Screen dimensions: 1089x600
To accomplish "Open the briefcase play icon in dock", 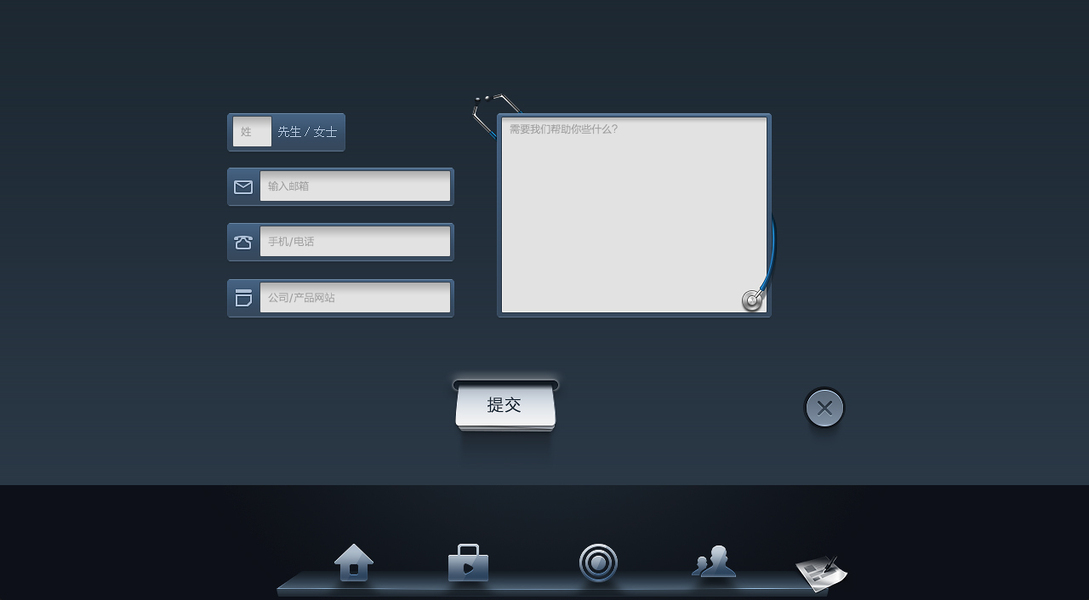I will (468, 562).
